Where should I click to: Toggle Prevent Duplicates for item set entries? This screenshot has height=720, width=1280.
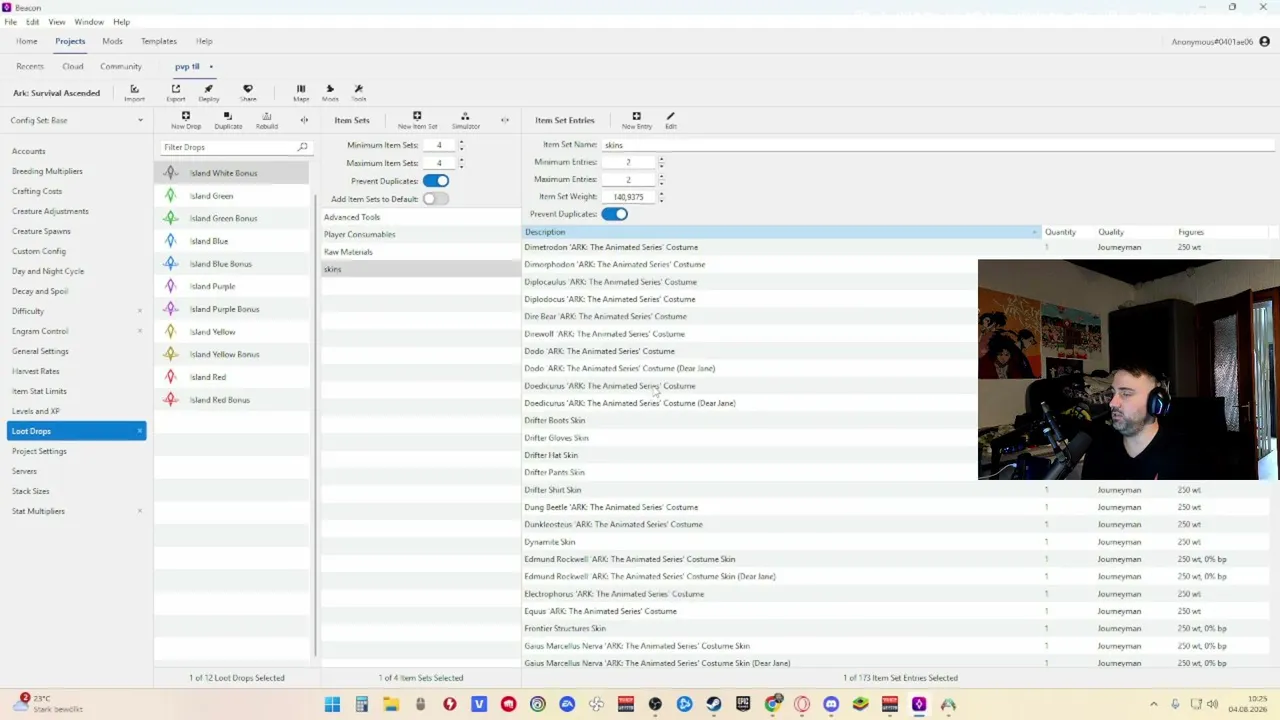tap(615, 214)
